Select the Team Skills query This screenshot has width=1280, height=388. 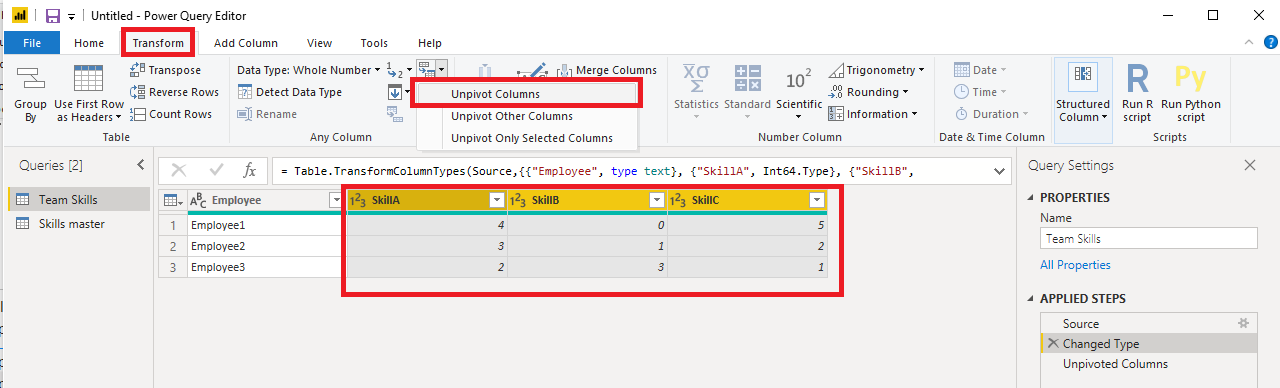(79, 200)
